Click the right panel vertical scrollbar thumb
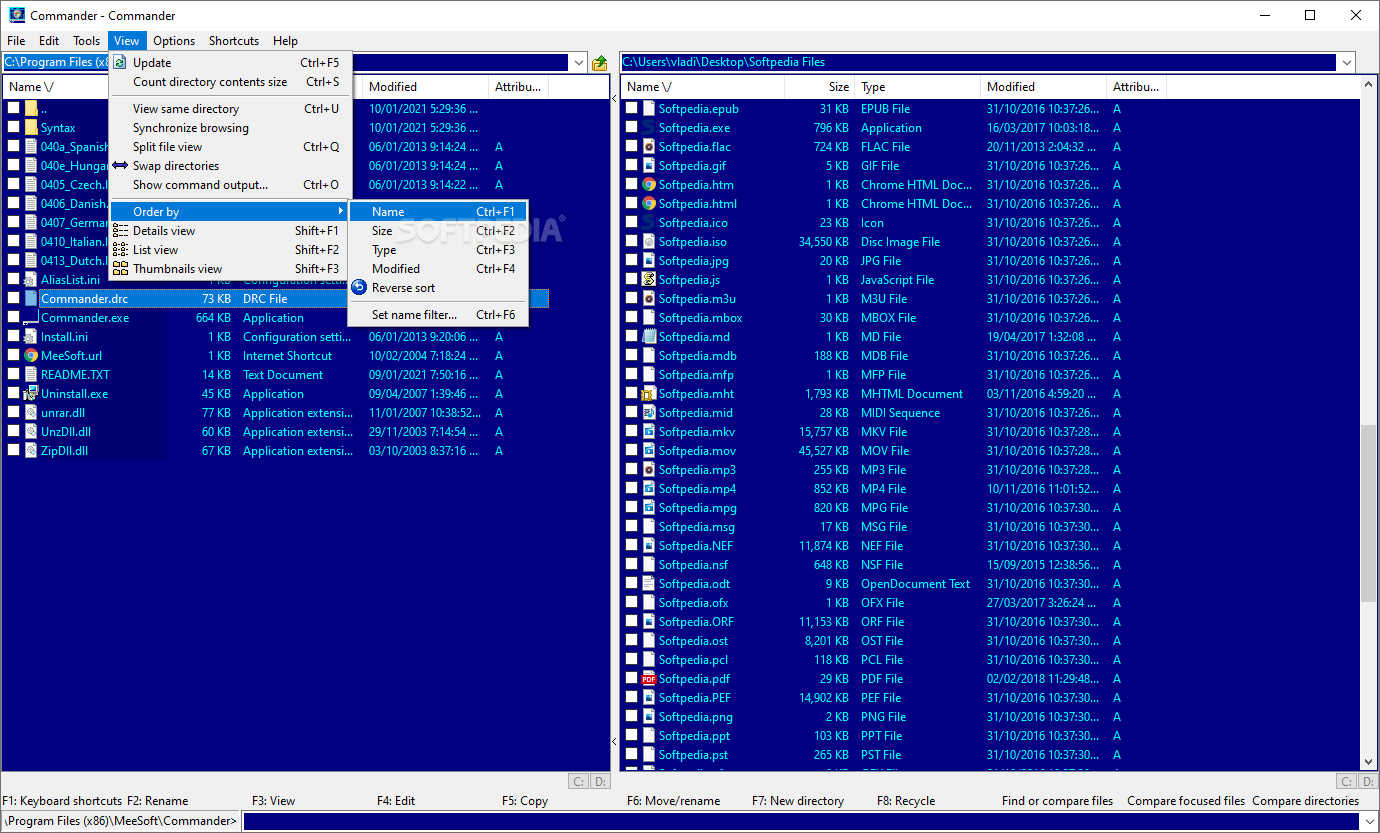1380x833 pixels. click(x=1368, y=513)
